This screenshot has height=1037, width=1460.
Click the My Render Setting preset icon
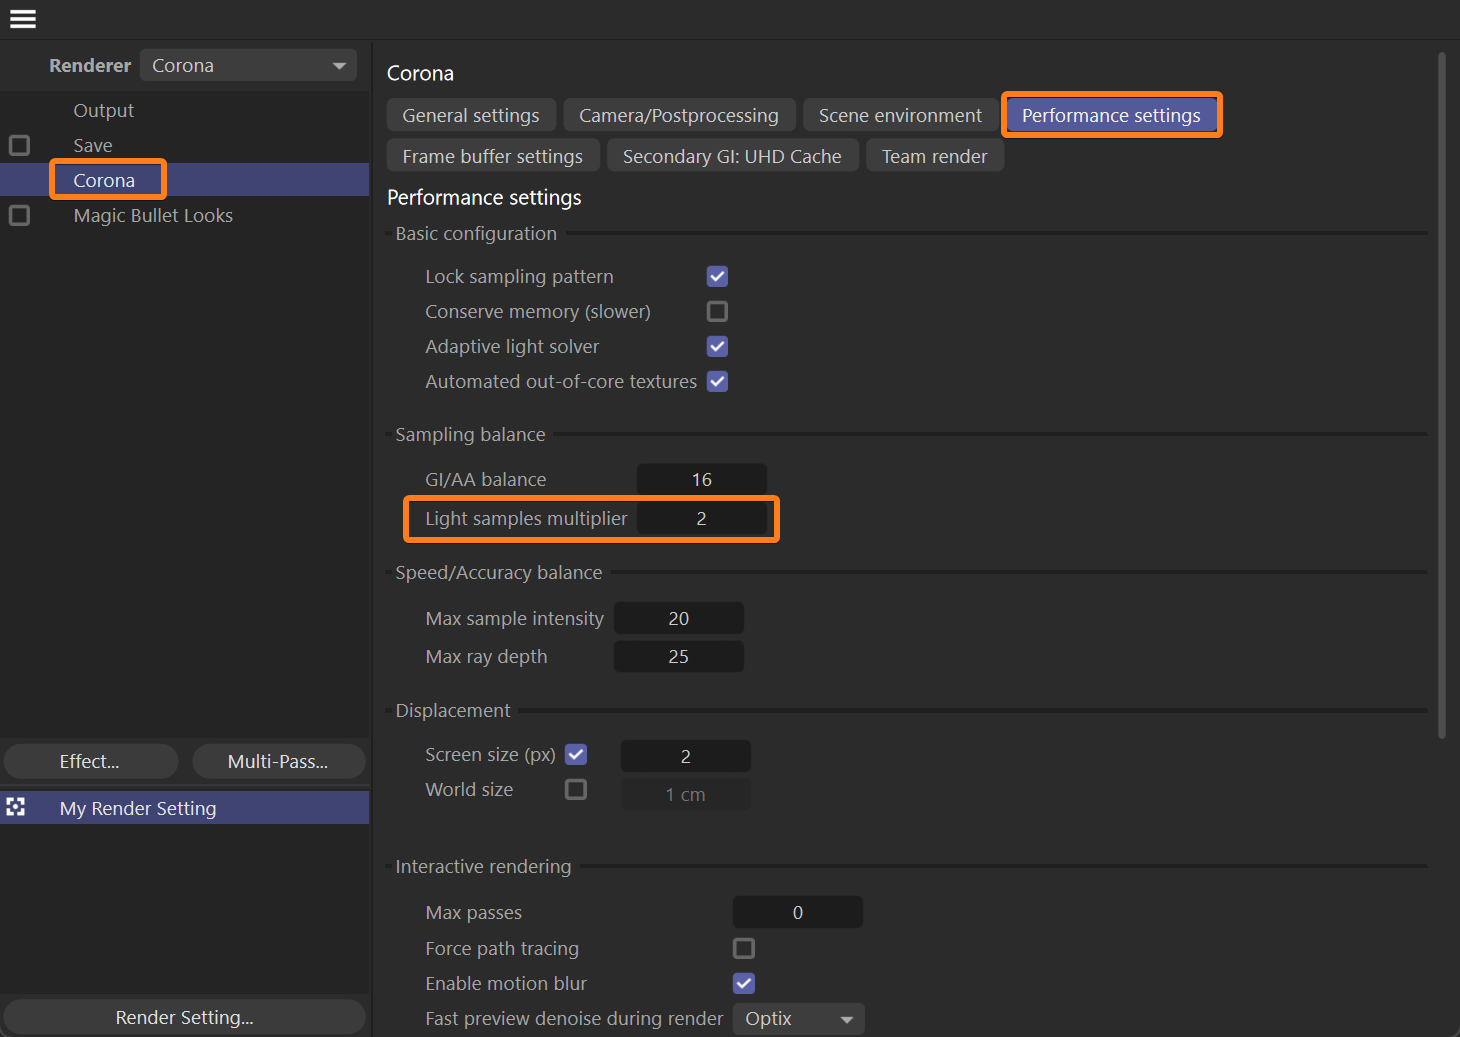pyautogui.click(x=16, y=807)
